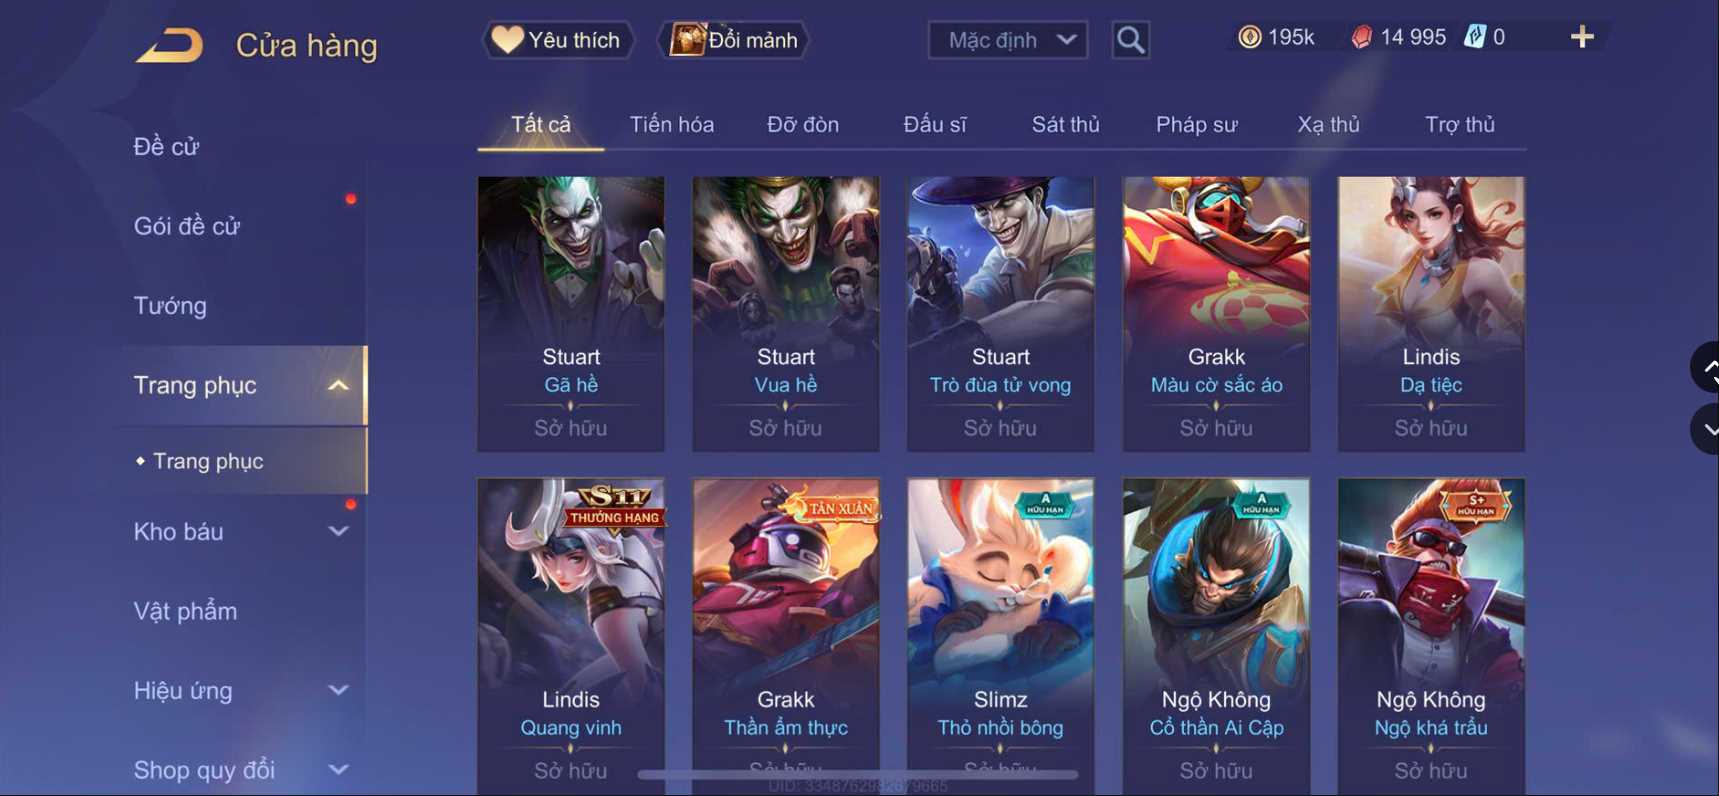Tap the plus icon to add currency
This screenshot has width=1719, height=796.
click(1581, 38)
